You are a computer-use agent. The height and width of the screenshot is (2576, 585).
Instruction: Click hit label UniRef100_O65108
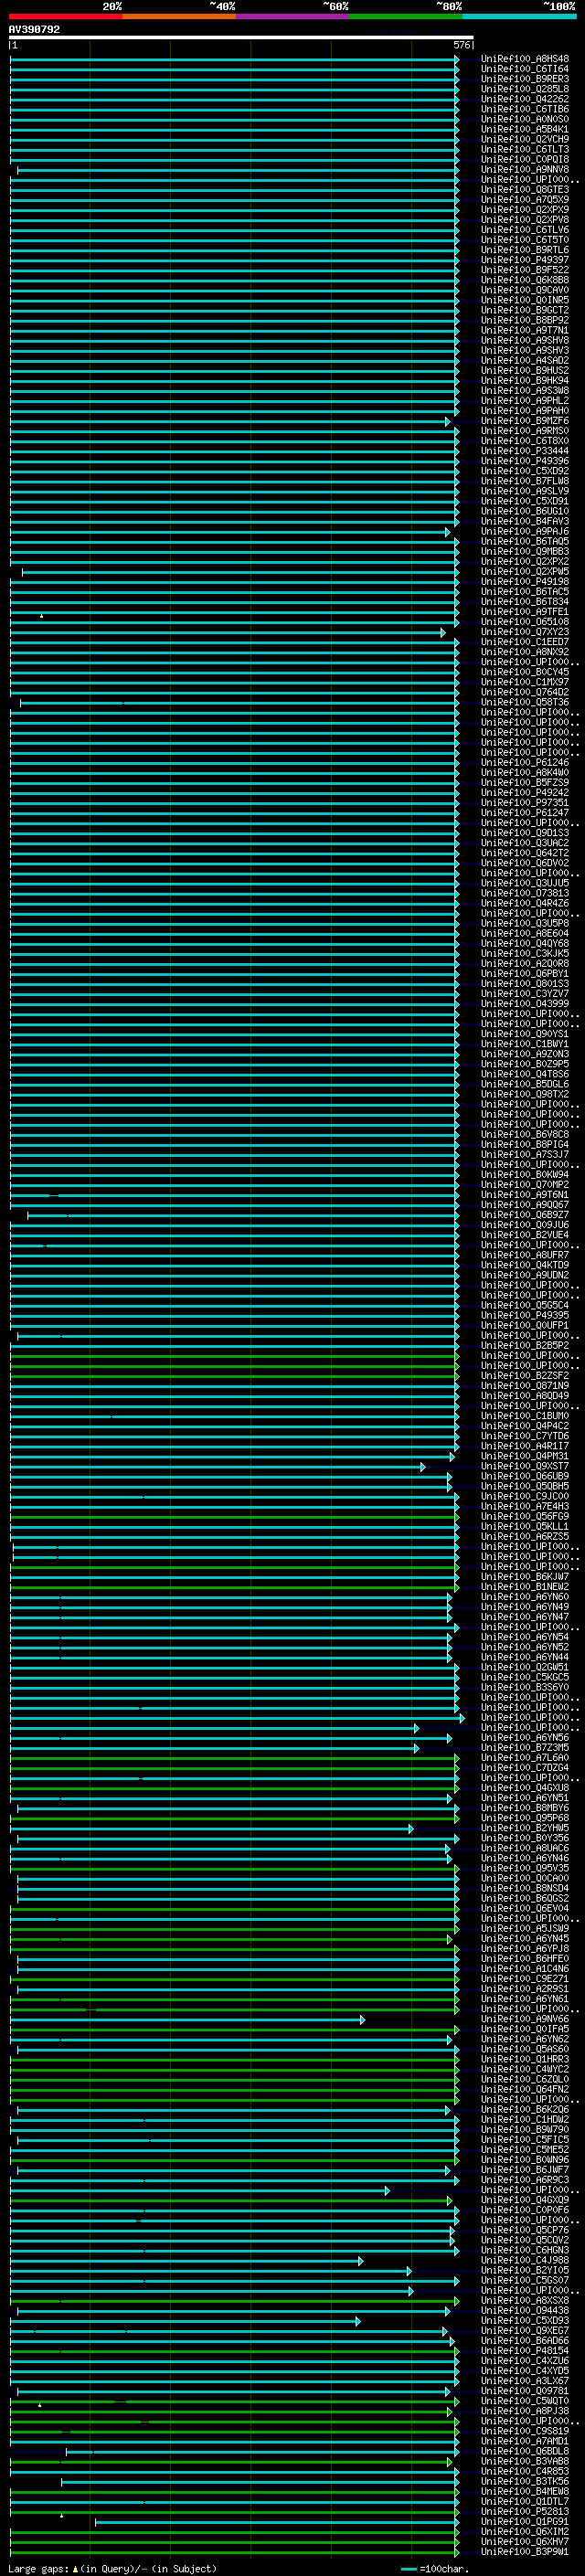pyautogui.click(x=525, y=622)
